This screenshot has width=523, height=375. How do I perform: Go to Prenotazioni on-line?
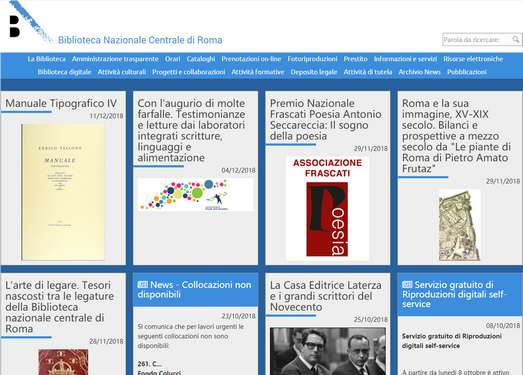click(x=251, y=59)
